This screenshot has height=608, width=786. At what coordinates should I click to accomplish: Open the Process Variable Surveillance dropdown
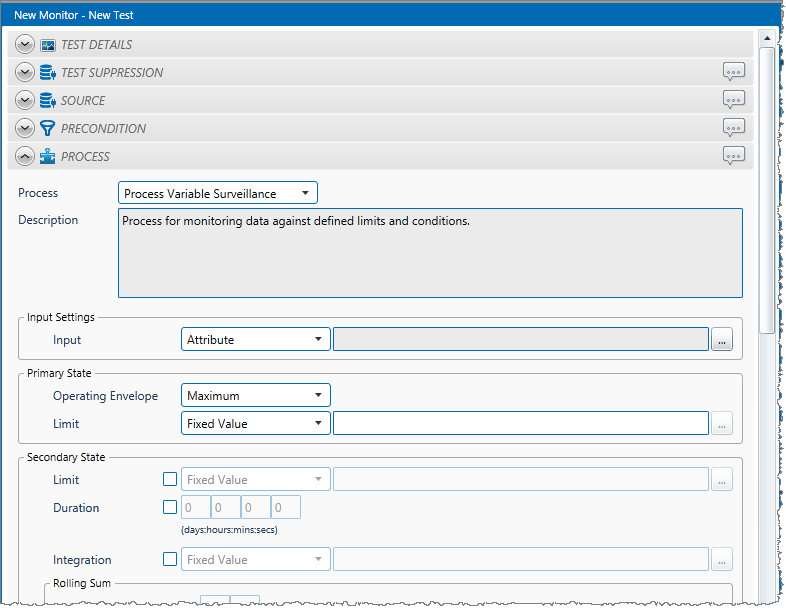coord(217,193)
